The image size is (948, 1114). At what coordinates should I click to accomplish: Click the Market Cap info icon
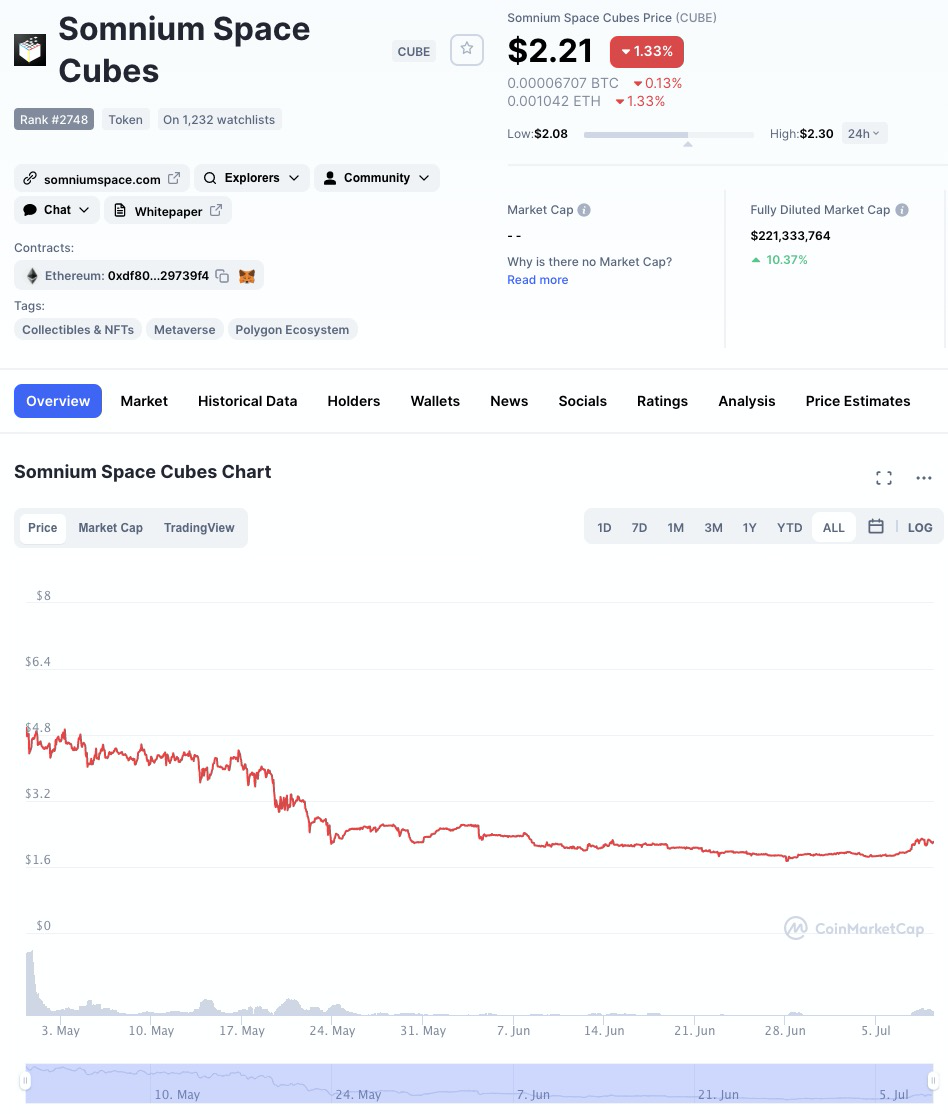tap(584, 210)
